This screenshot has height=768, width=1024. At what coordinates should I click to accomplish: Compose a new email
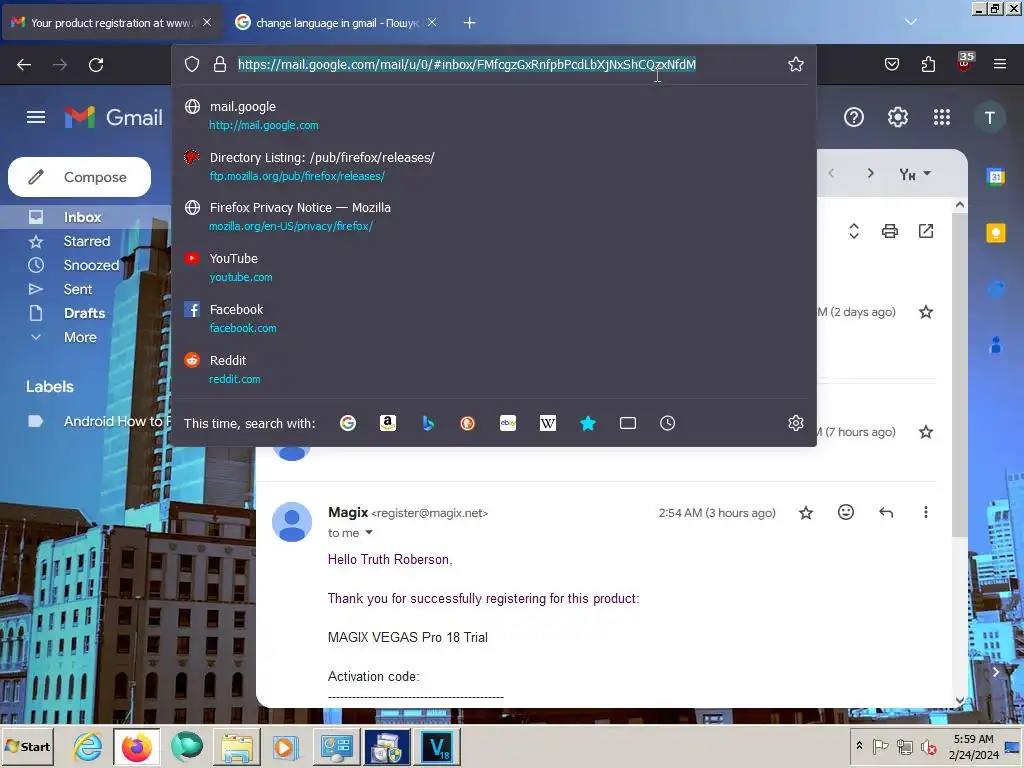(80, 177)
